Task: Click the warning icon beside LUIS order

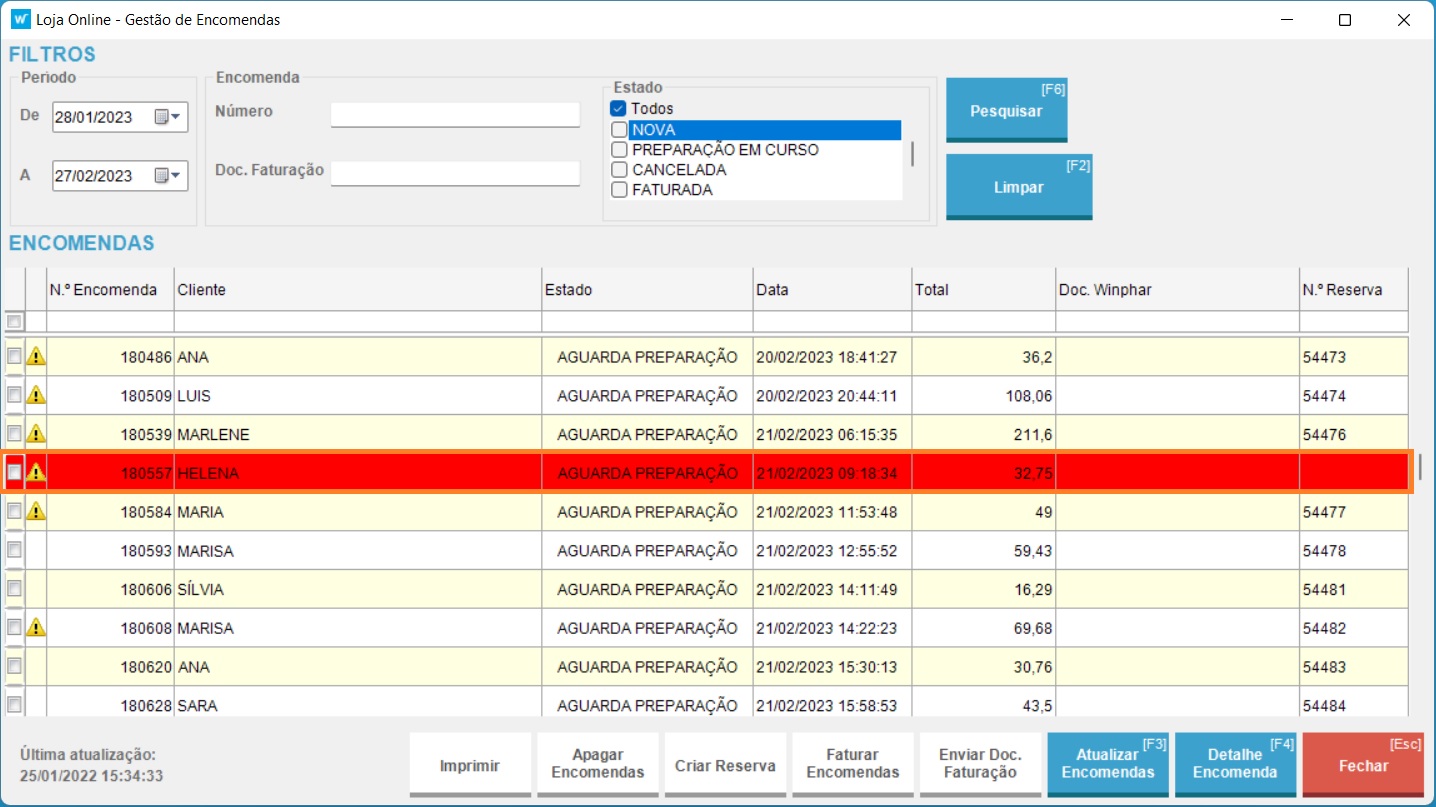Action: (36, 395)
